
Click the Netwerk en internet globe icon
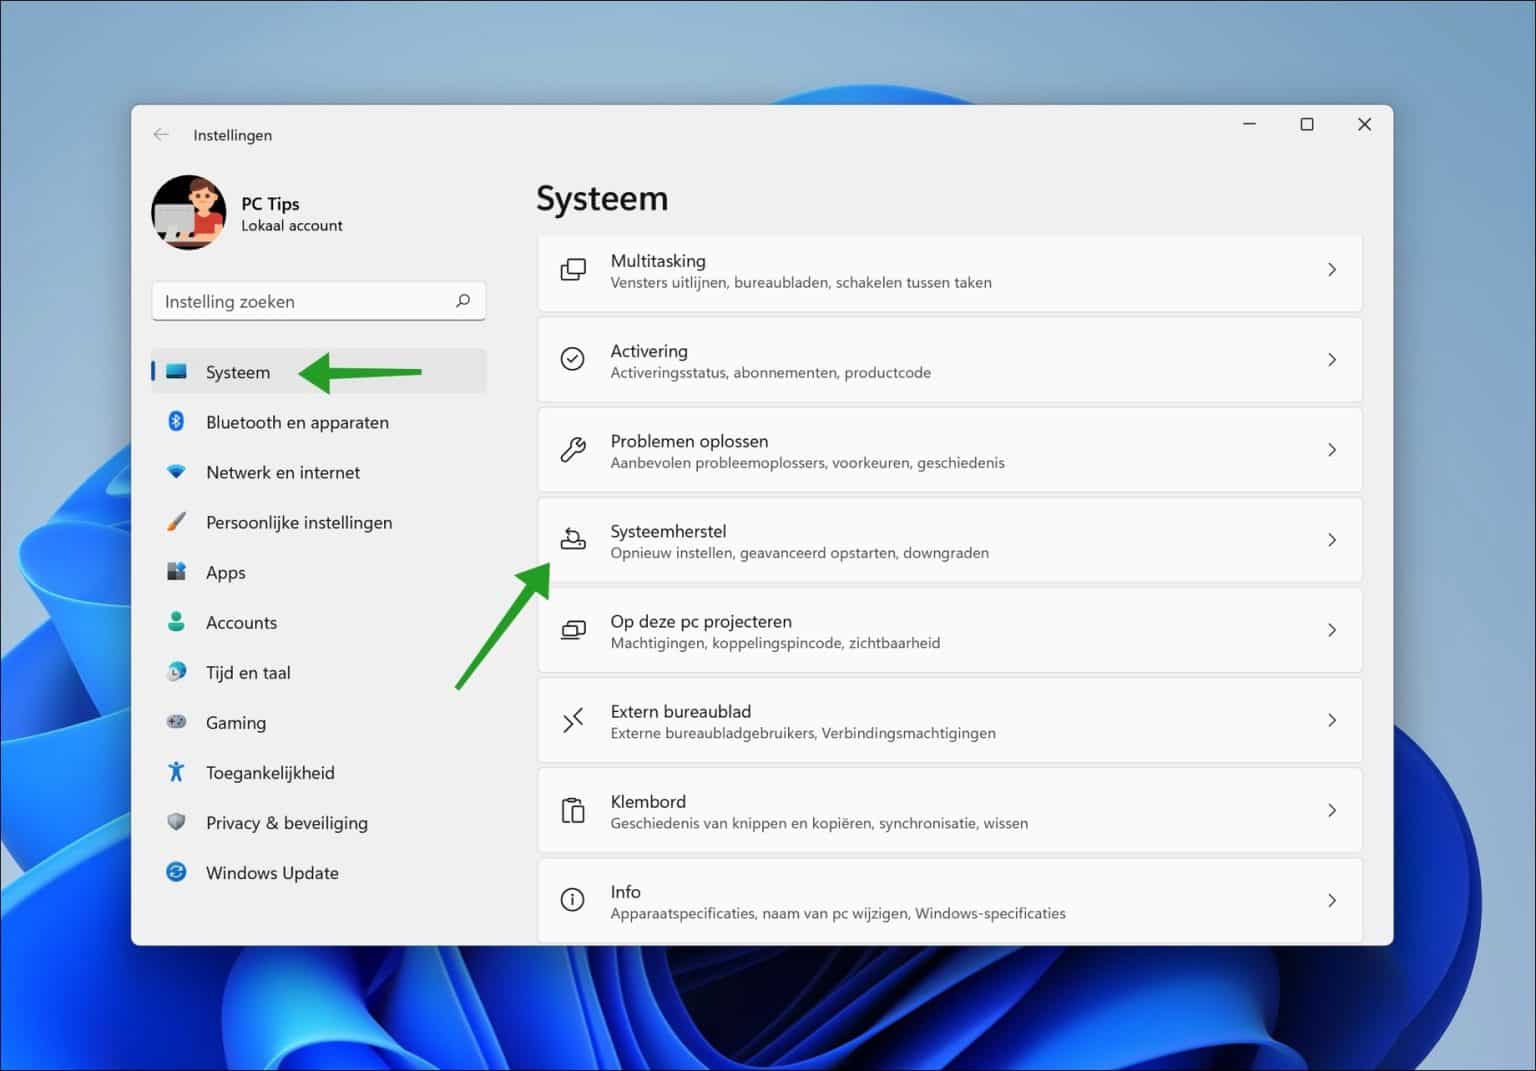176,472
